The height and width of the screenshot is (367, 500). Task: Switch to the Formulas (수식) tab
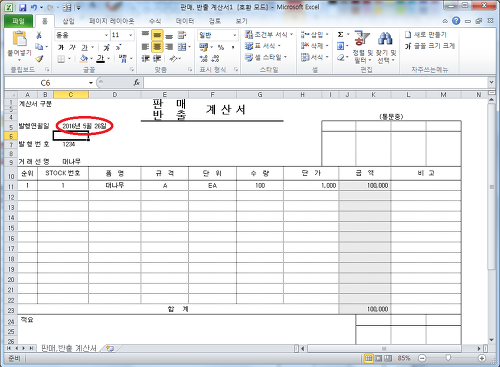click(x=155, y=21)
